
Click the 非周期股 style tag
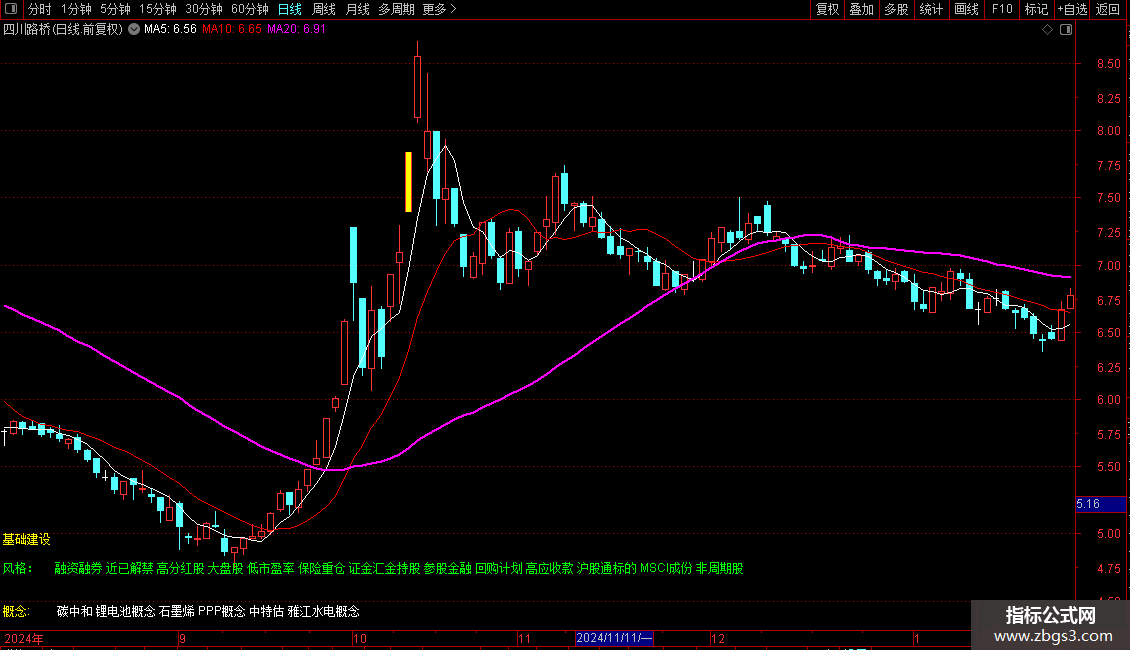click(x=719, y=569)
